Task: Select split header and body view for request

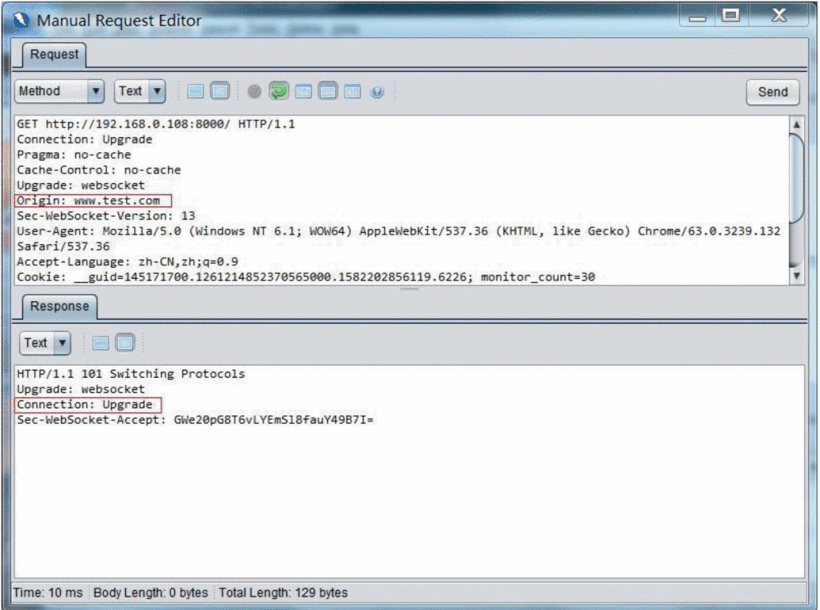Action: 218,92
